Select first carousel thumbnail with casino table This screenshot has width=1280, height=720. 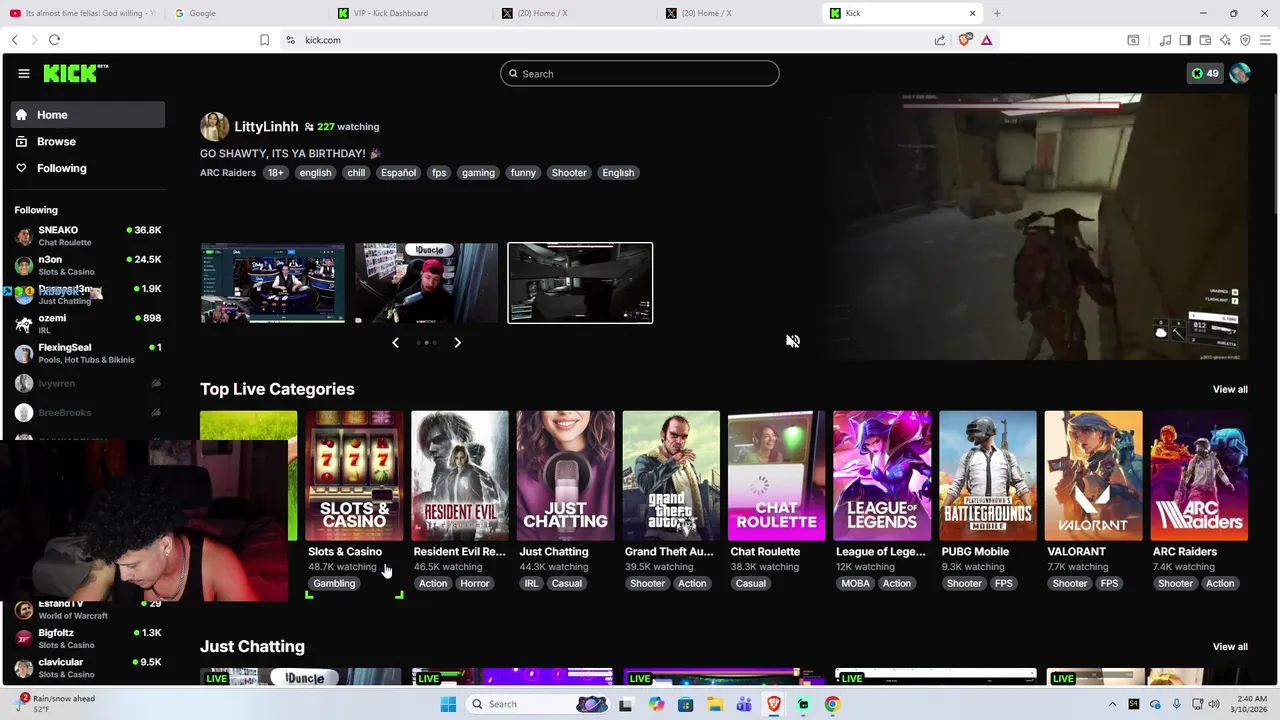(273, 283)
